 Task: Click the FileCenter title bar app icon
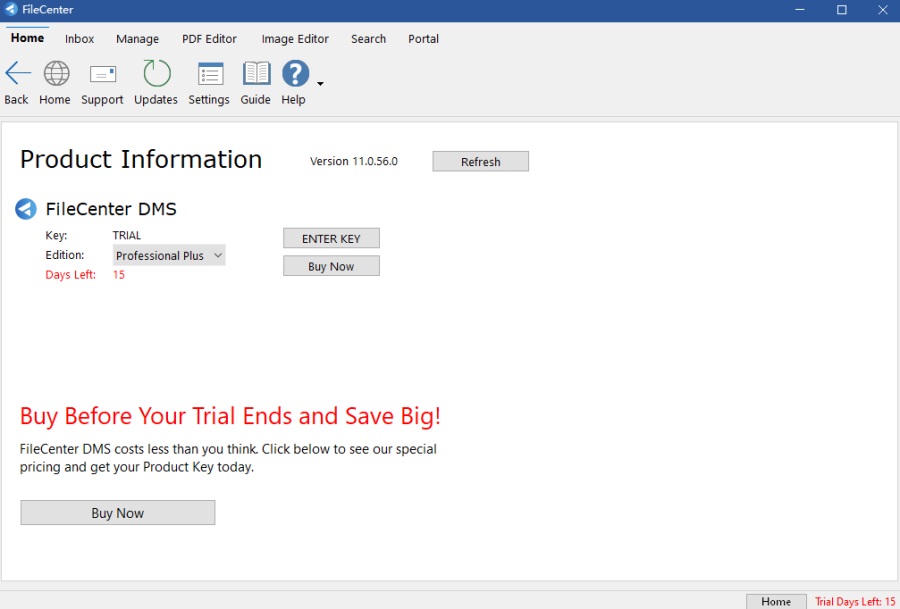11,9
